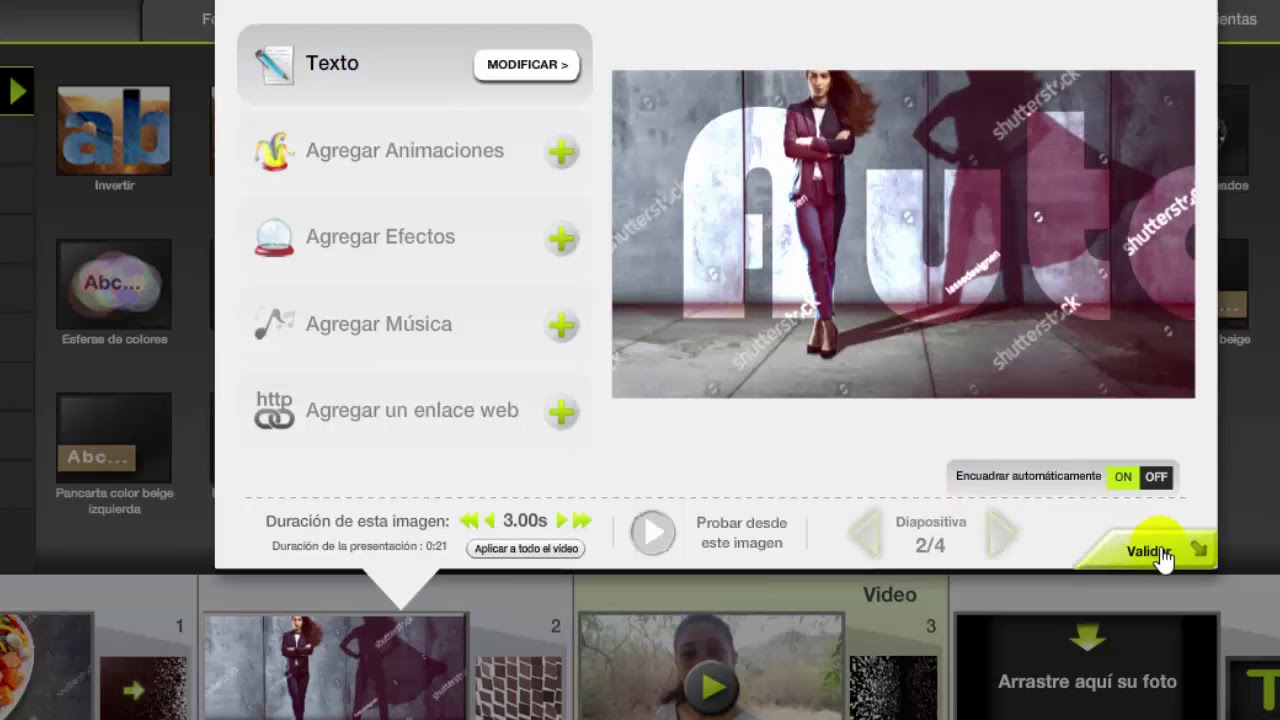The width and height of the screenshot is (1280, 720).
Task: Click the plus icon for Agregar Animaciones
Action: click(562, 152)
